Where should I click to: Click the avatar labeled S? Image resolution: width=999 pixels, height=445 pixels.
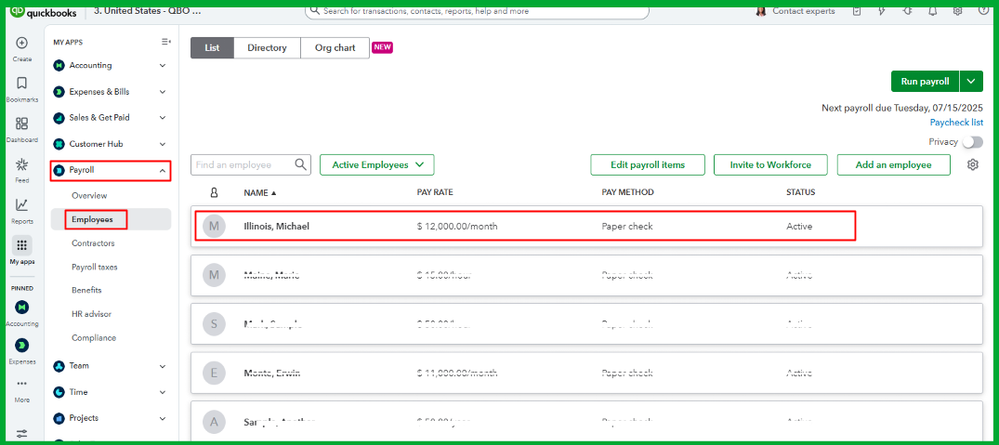tap(214, 323)
